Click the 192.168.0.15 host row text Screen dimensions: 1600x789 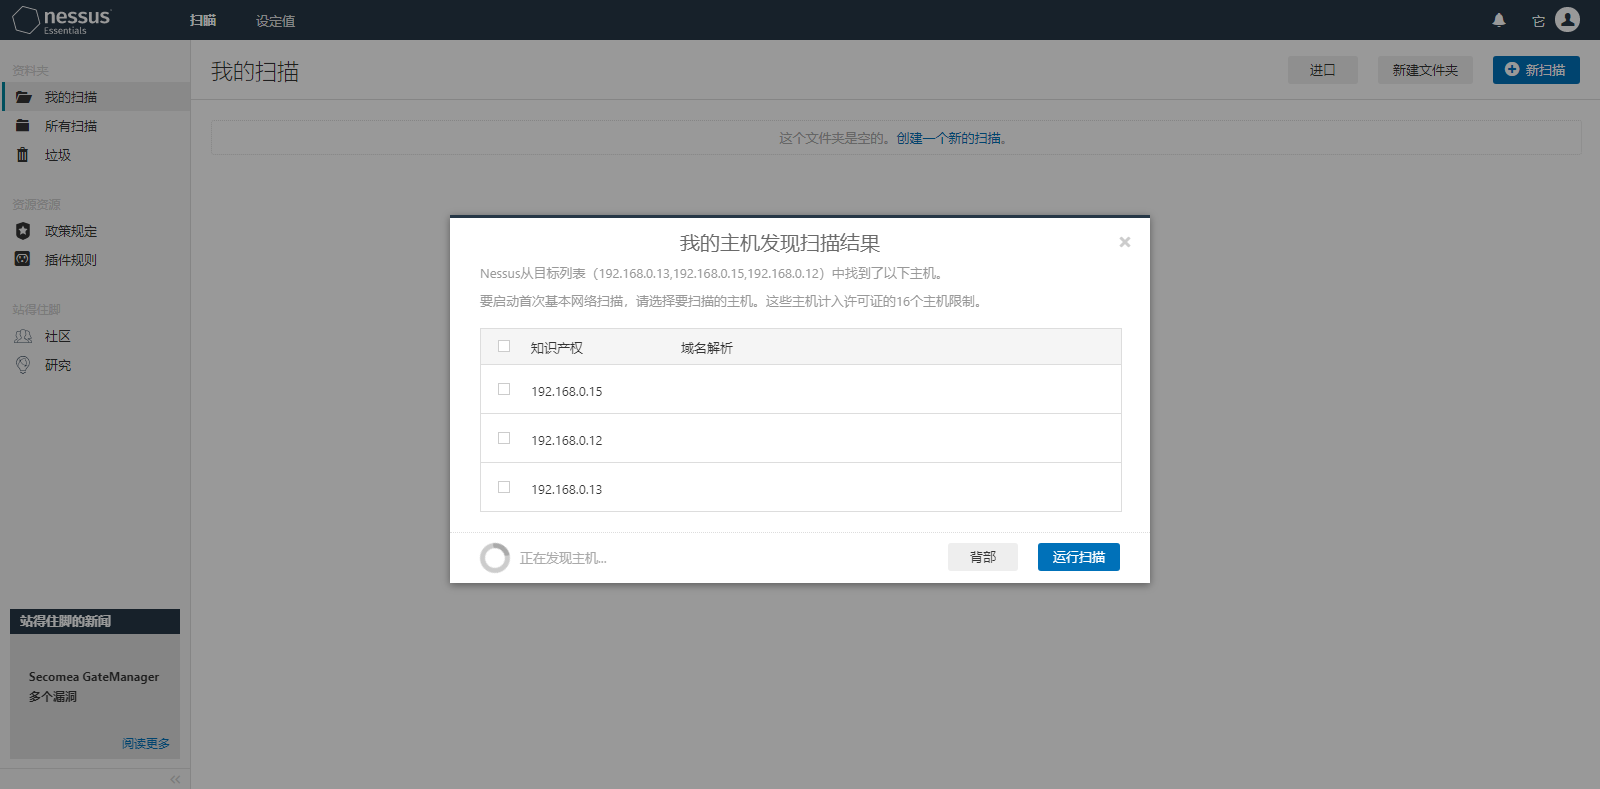pyautogui.click(x=567, y=391)
